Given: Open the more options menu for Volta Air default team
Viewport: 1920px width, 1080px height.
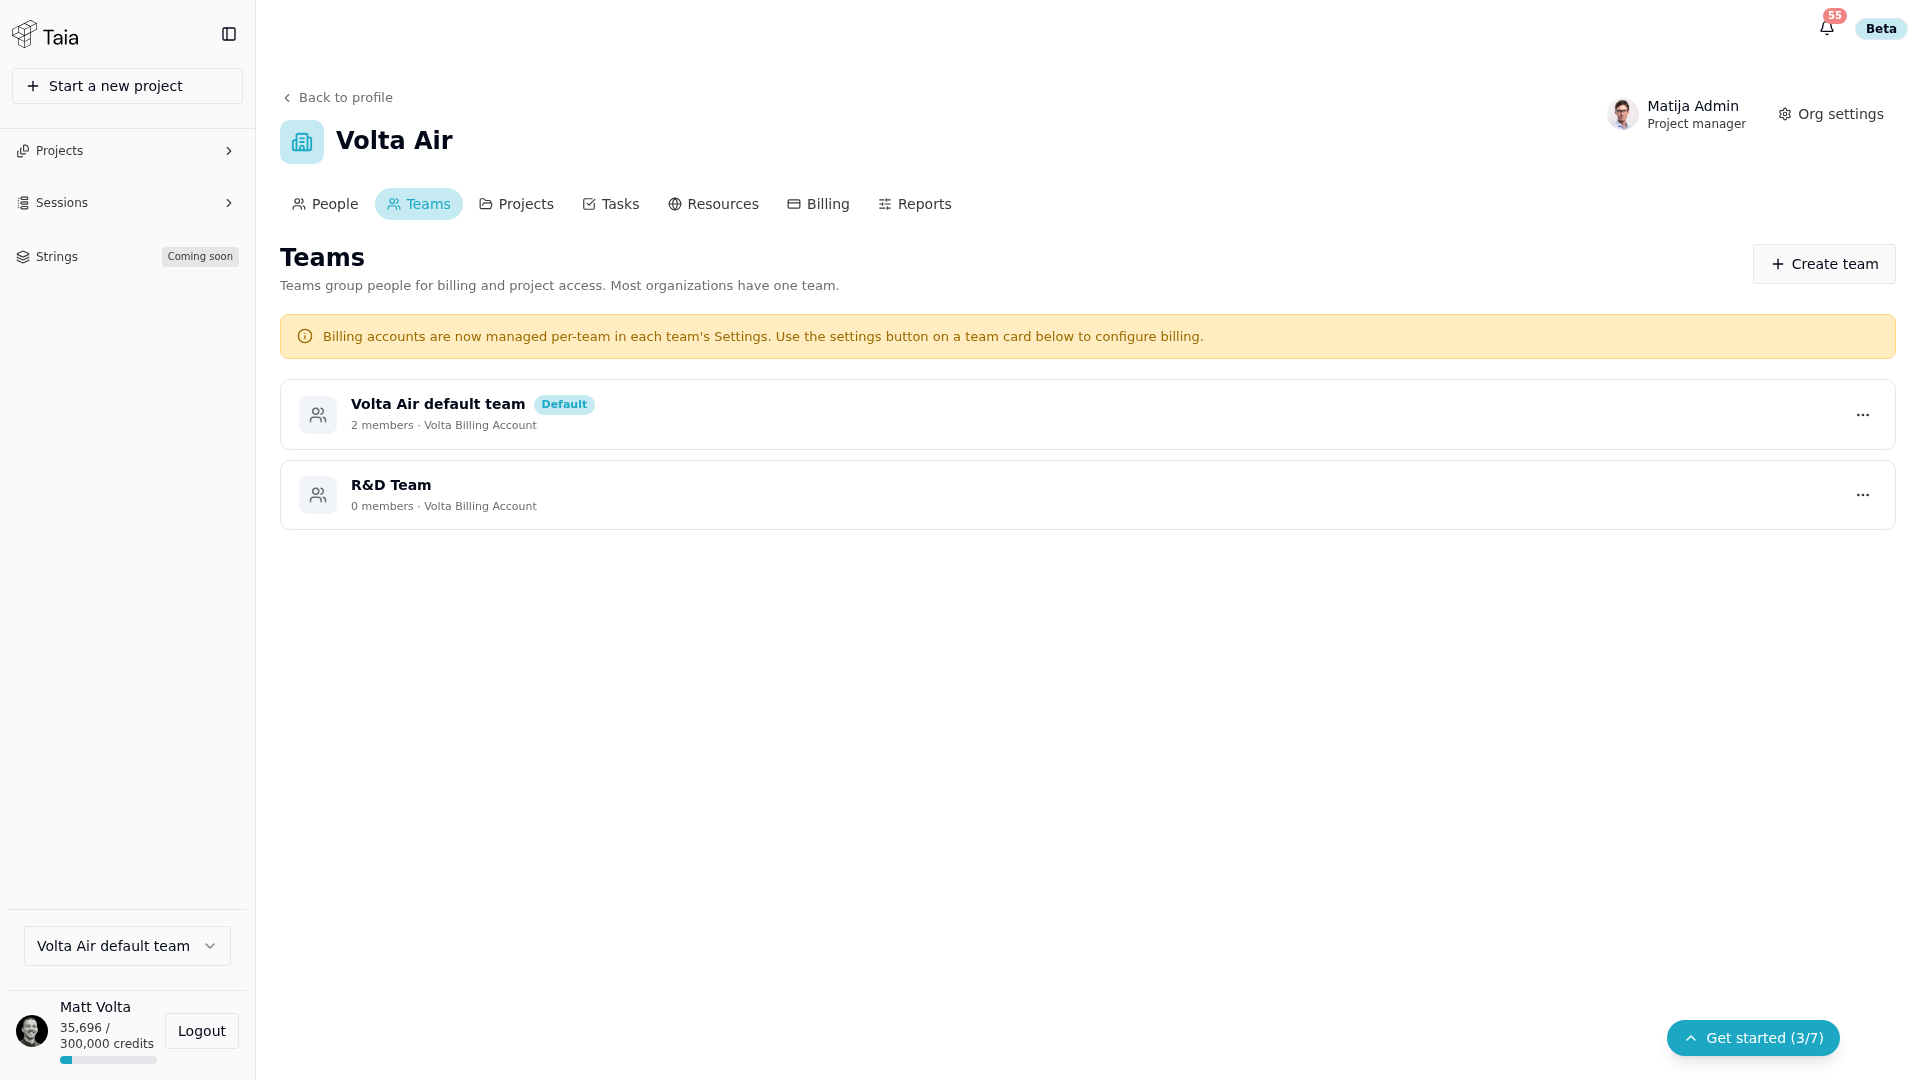Looking at the screenshot, I should (x=1863, y=415).
